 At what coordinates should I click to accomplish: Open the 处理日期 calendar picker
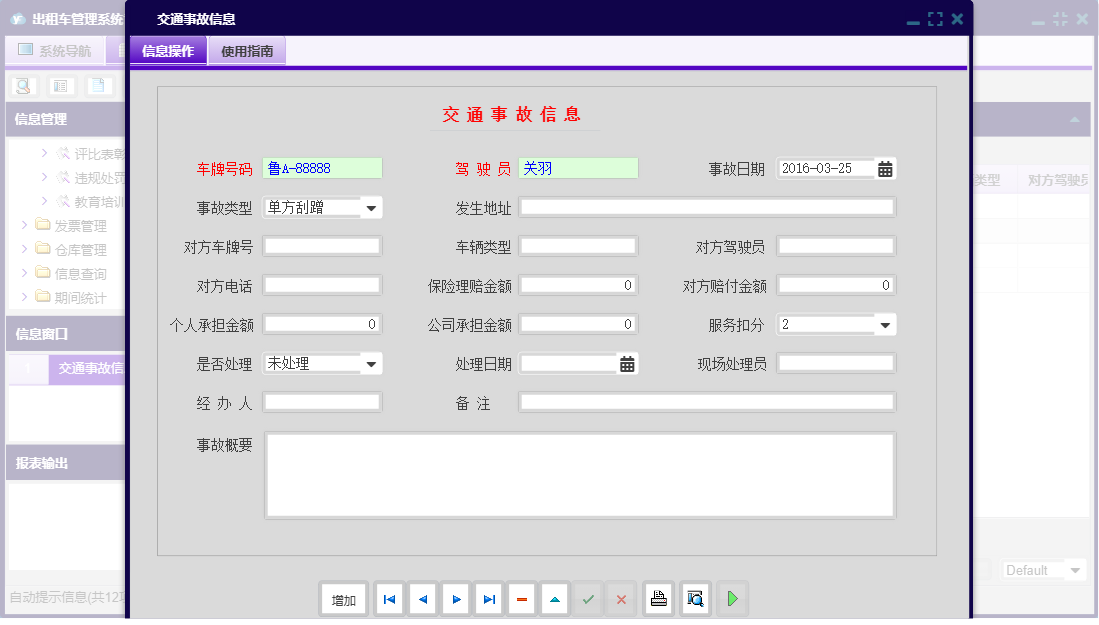[627, 364]
